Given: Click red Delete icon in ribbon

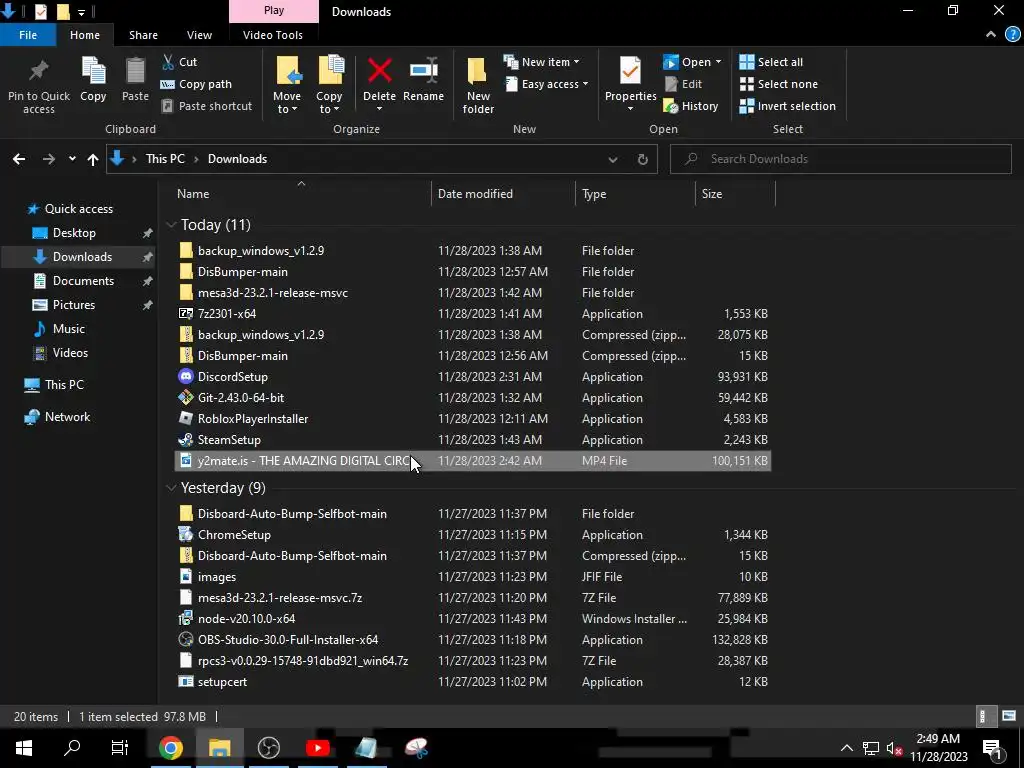Looking at the screenshot, I should (379, 71).
